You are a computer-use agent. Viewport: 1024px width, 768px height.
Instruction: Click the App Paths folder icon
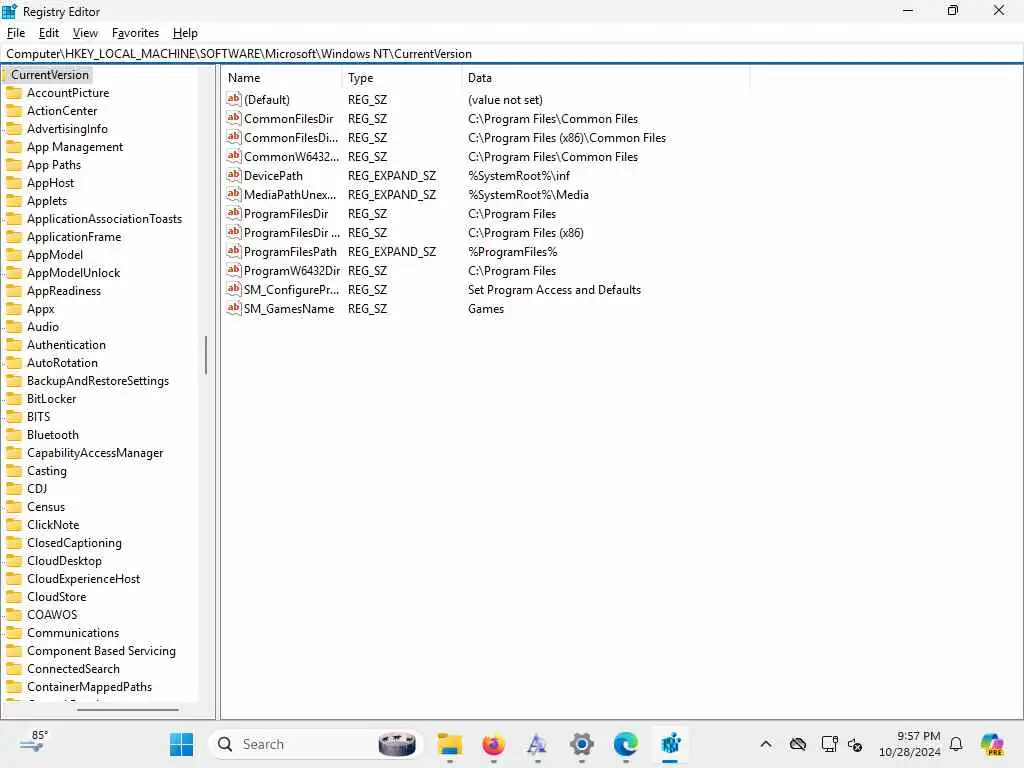[14, 165]
